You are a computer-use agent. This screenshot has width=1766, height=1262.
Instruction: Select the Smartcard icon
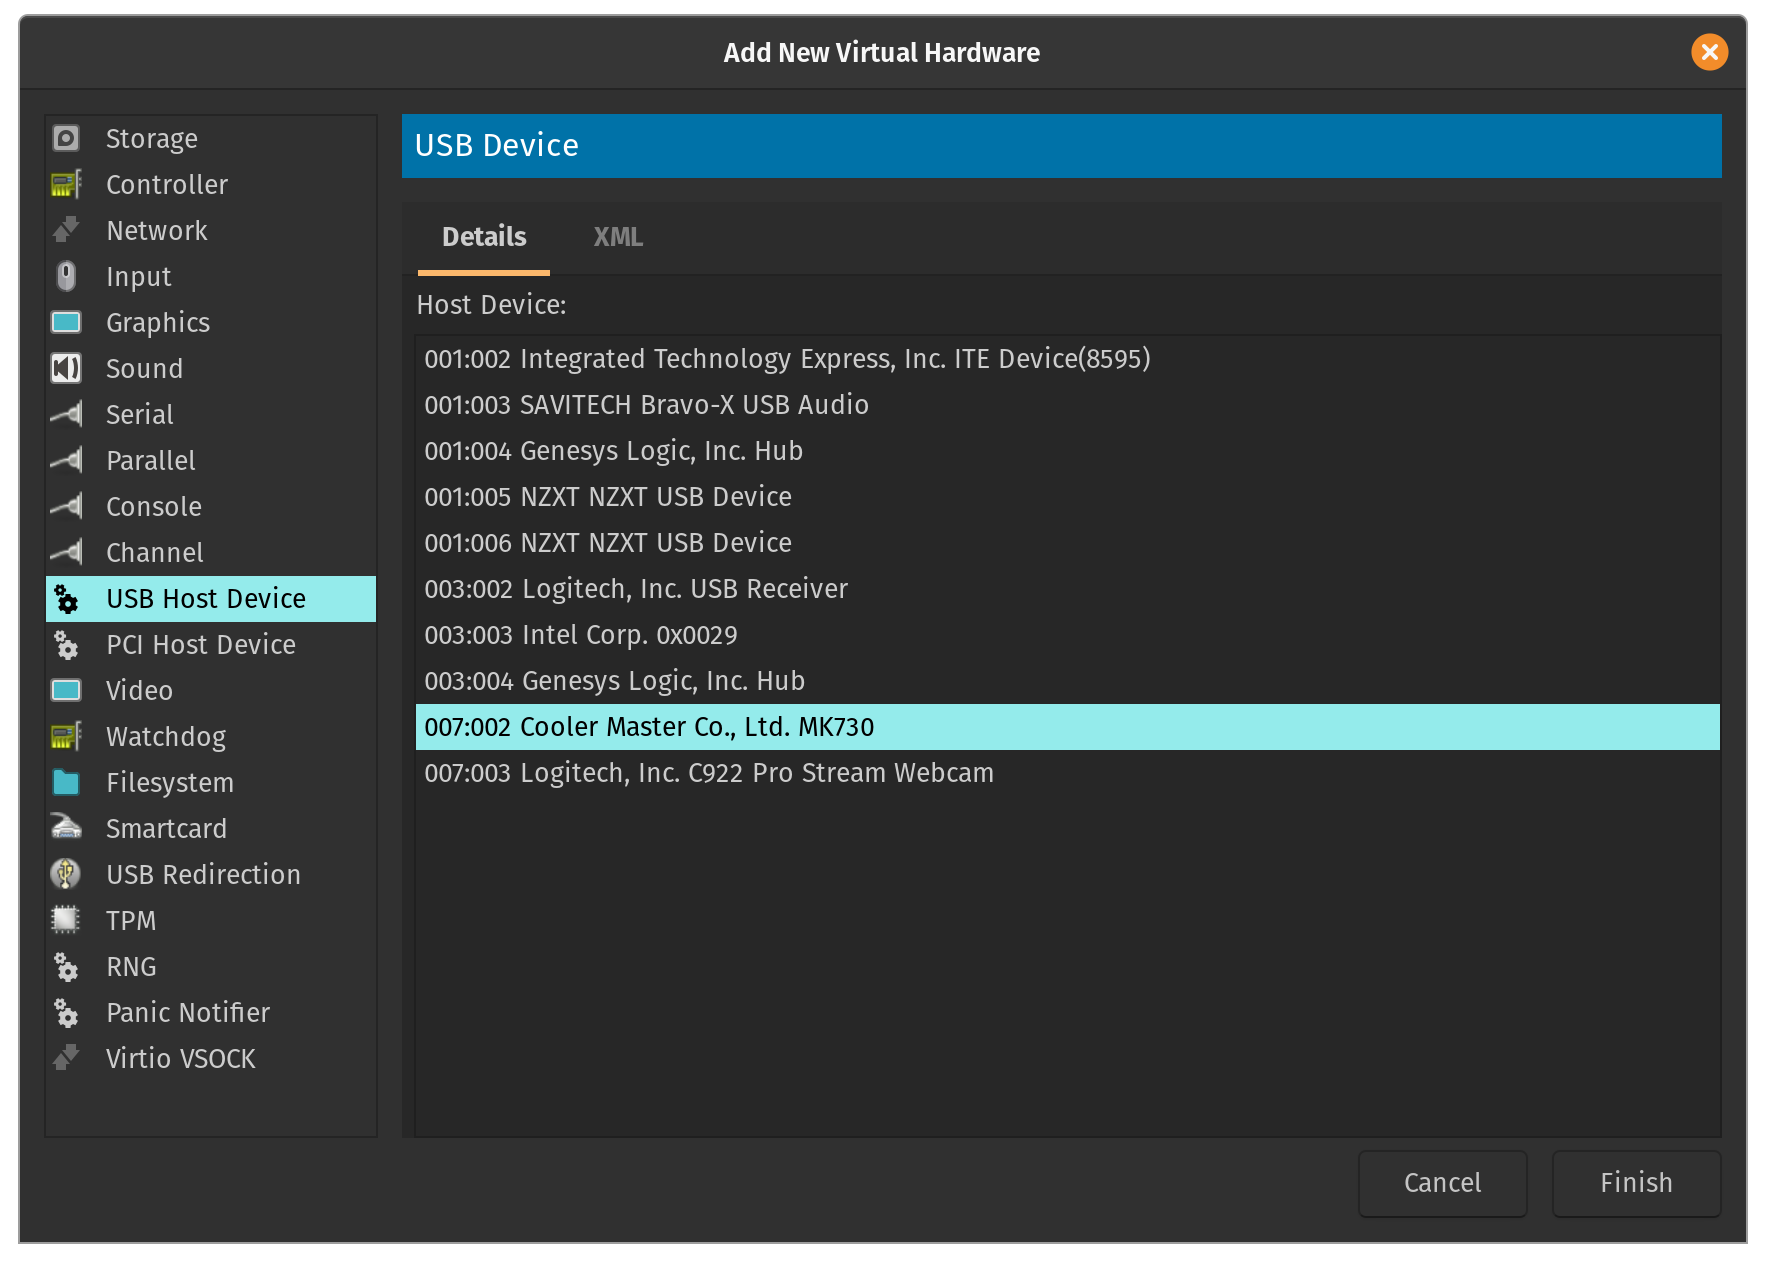click(66, 828)
